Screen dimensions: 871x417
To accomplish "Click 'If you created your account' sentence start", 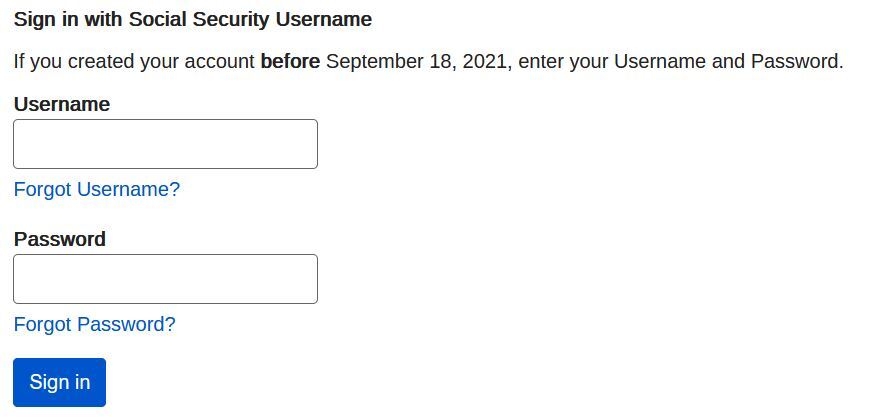I will pos(134,61).
